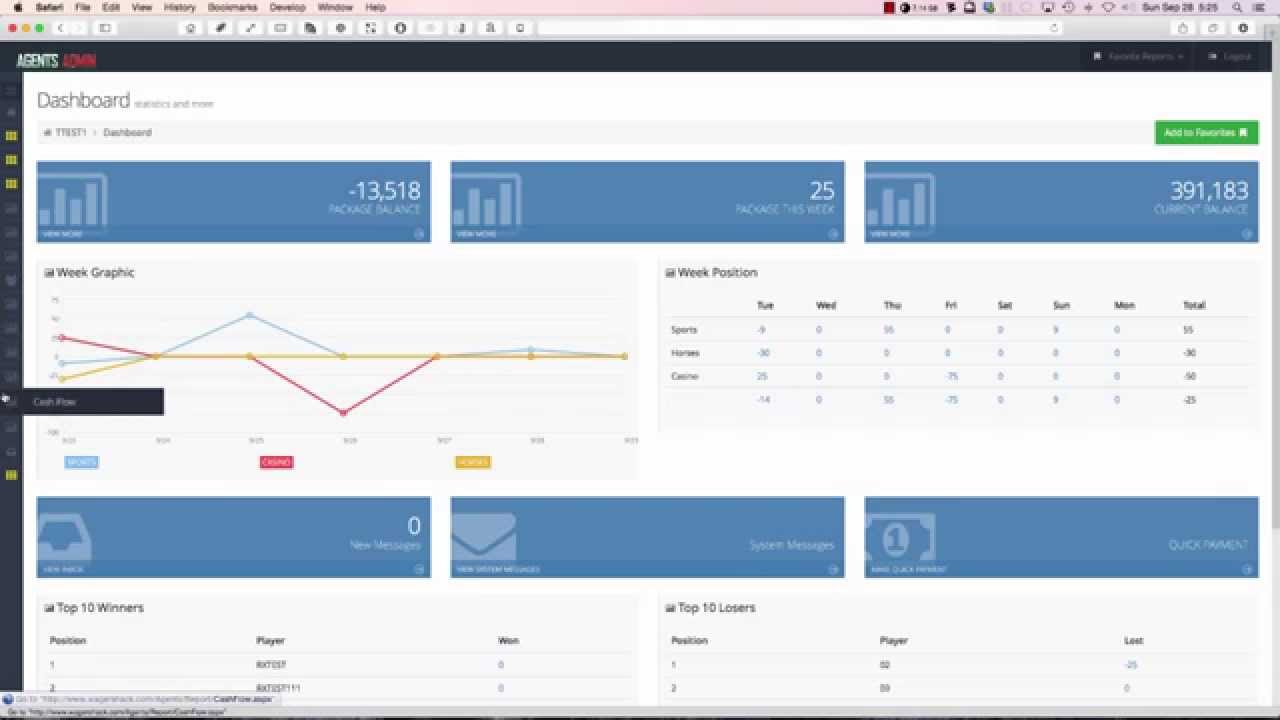Click the AGENTS ADMIN logo
Image resolution: width=1280 pixels, height=720 pixels.
click(56, 60)
